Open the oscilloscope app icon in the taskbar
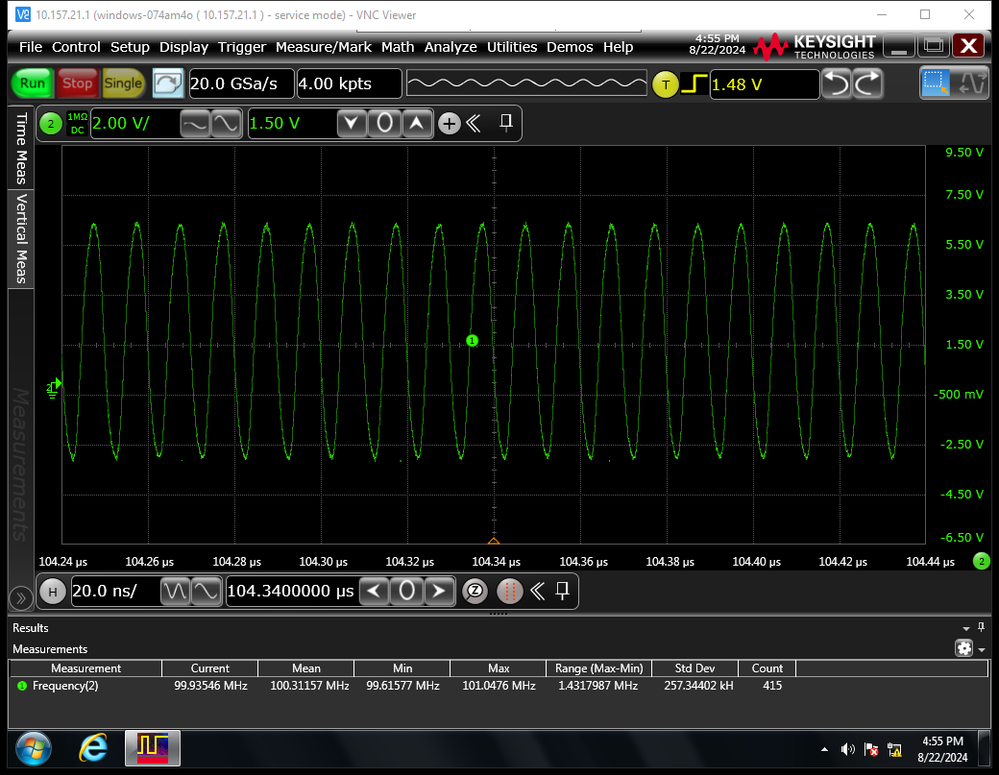Viewport: 999px width, 775px height. point(152,749)
